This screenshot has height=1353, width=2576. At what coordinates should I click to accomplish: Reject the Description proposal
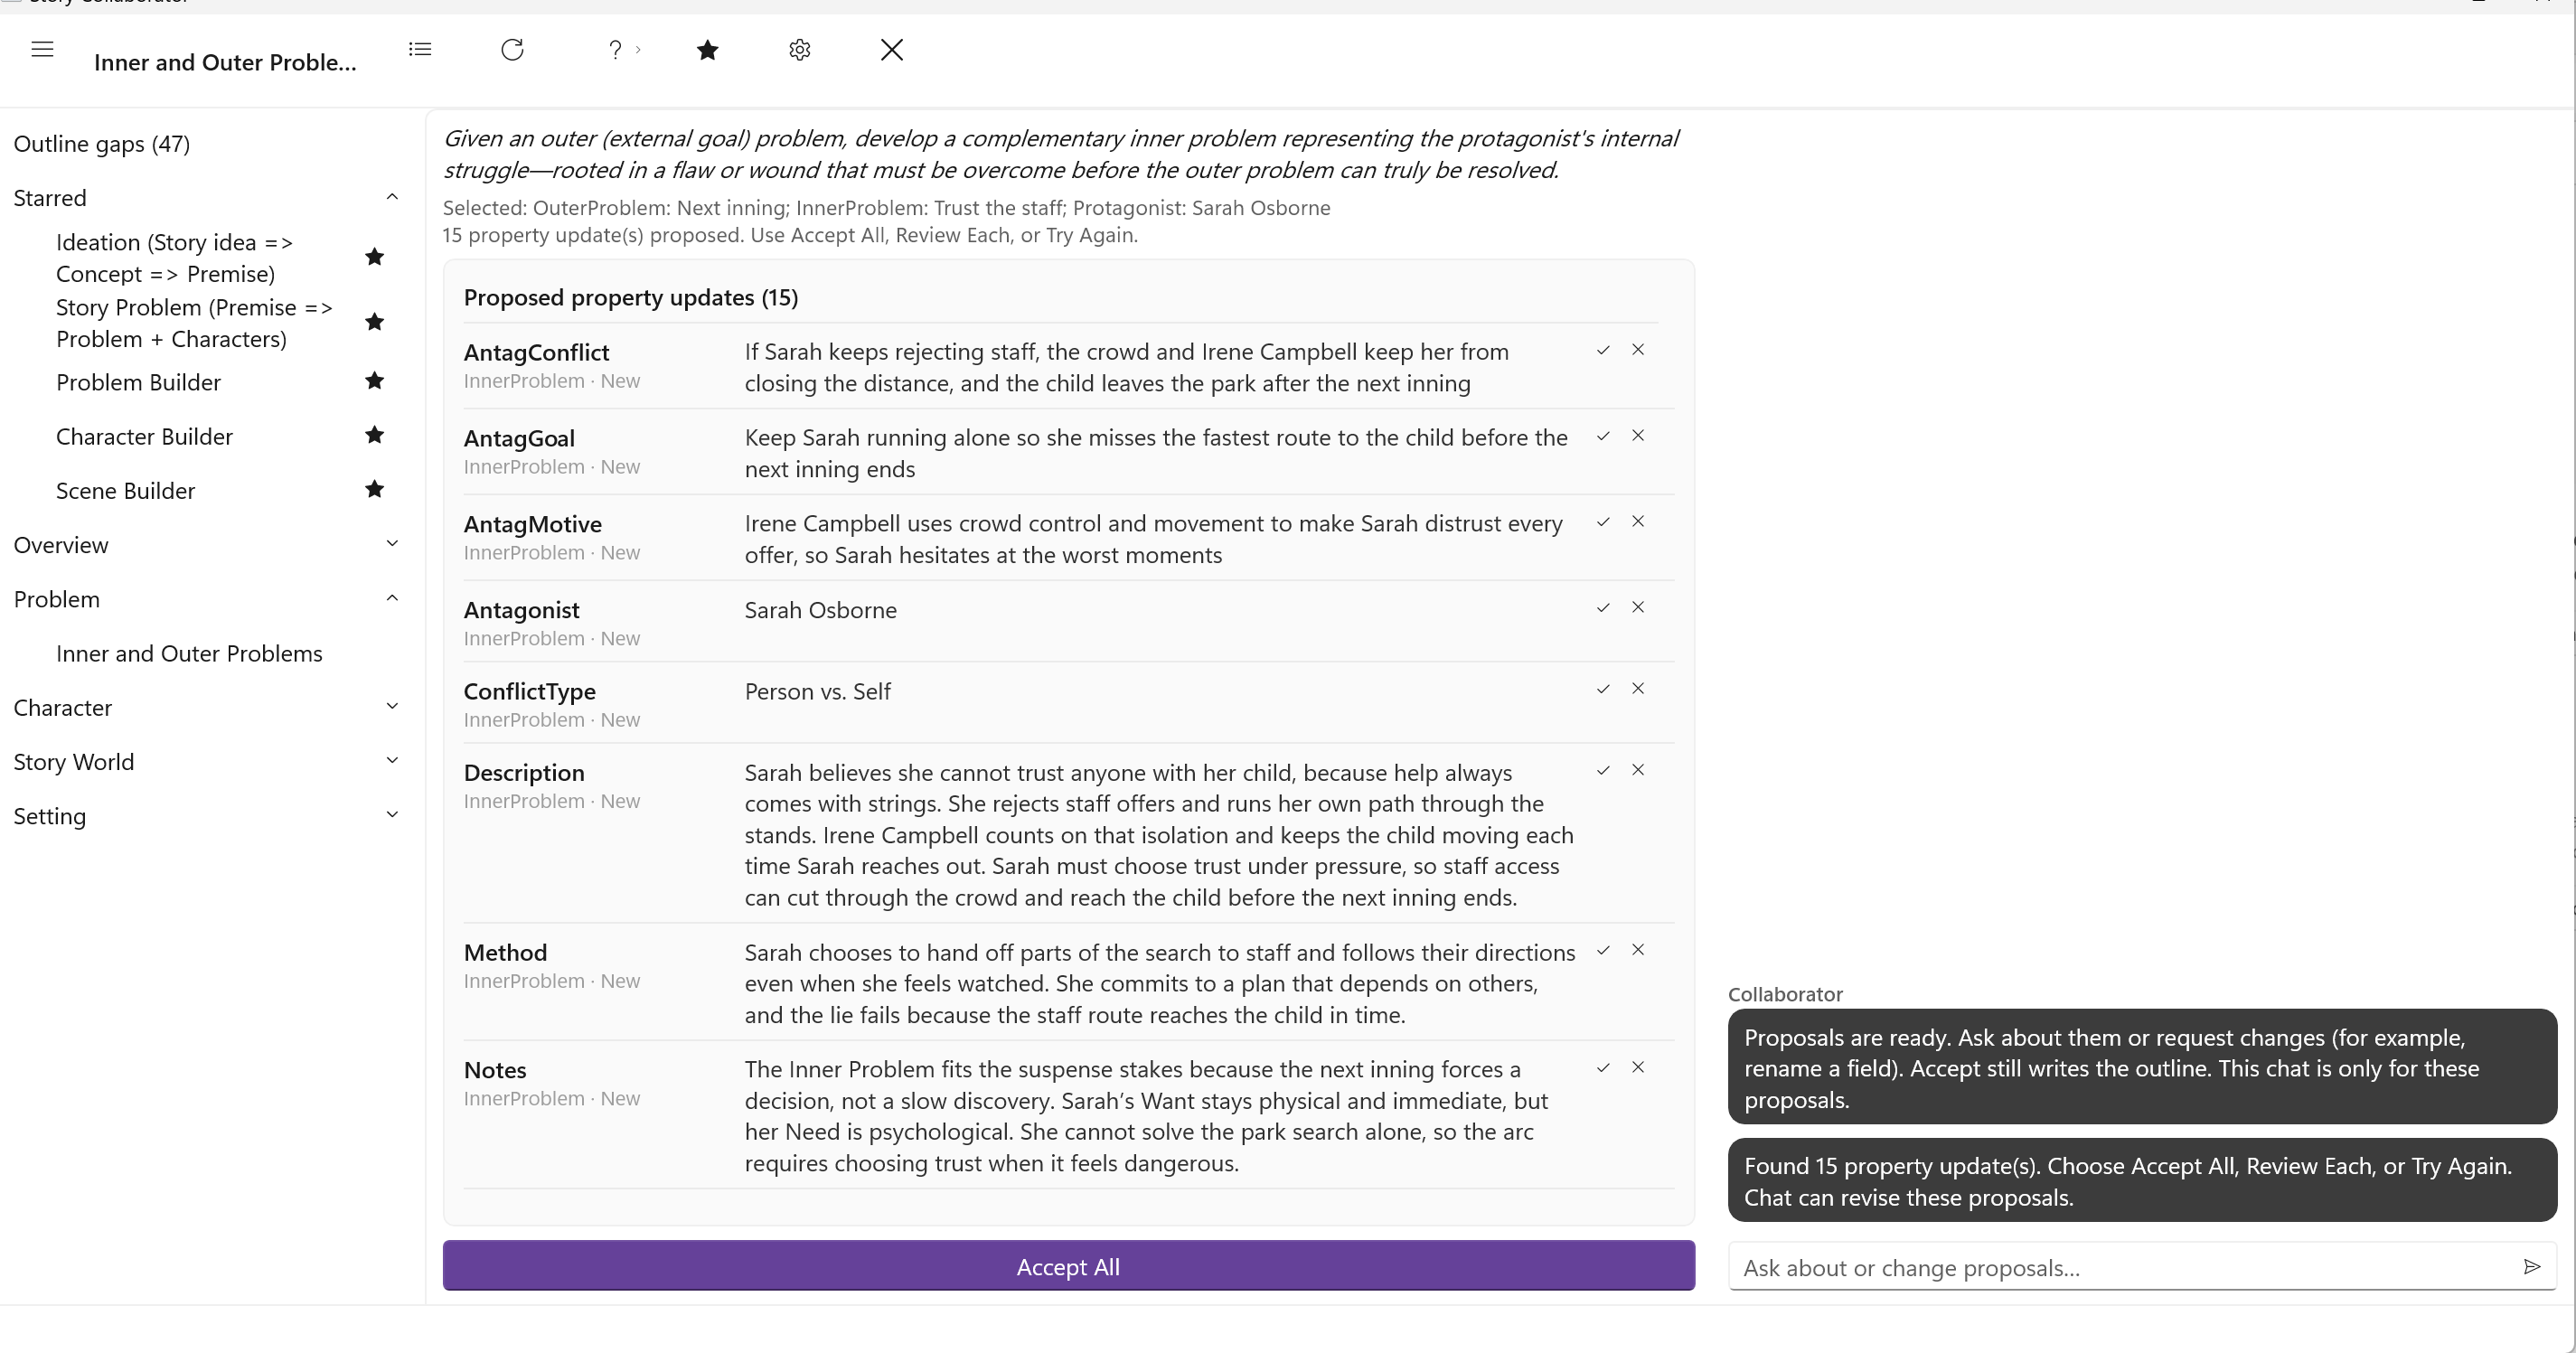coord(1638,771)
